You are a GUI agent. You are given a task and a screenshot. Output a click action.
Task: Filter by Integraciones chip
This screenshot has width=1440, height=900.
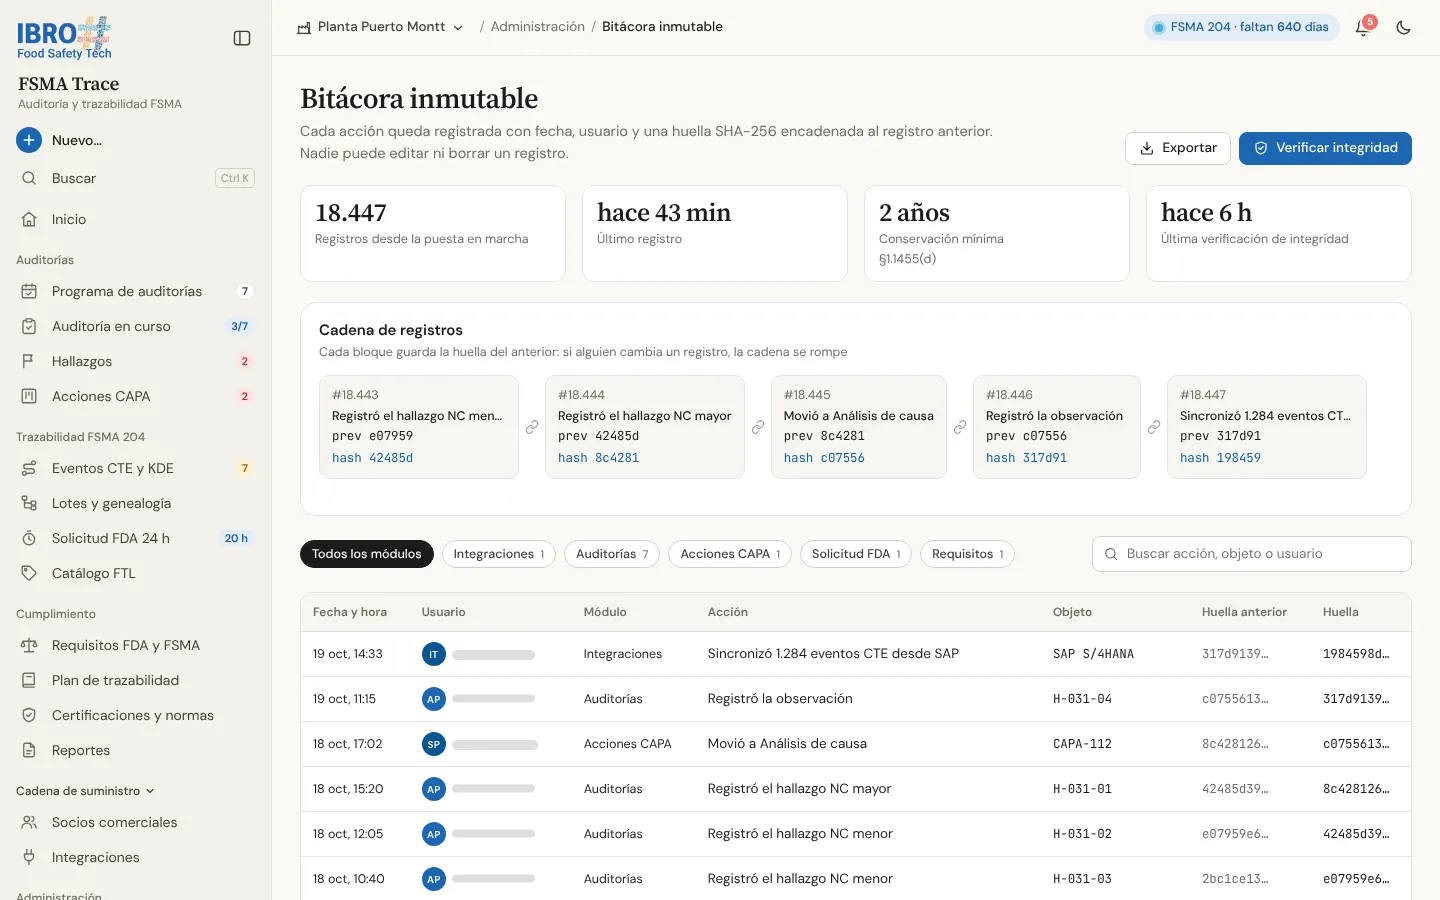498,554
